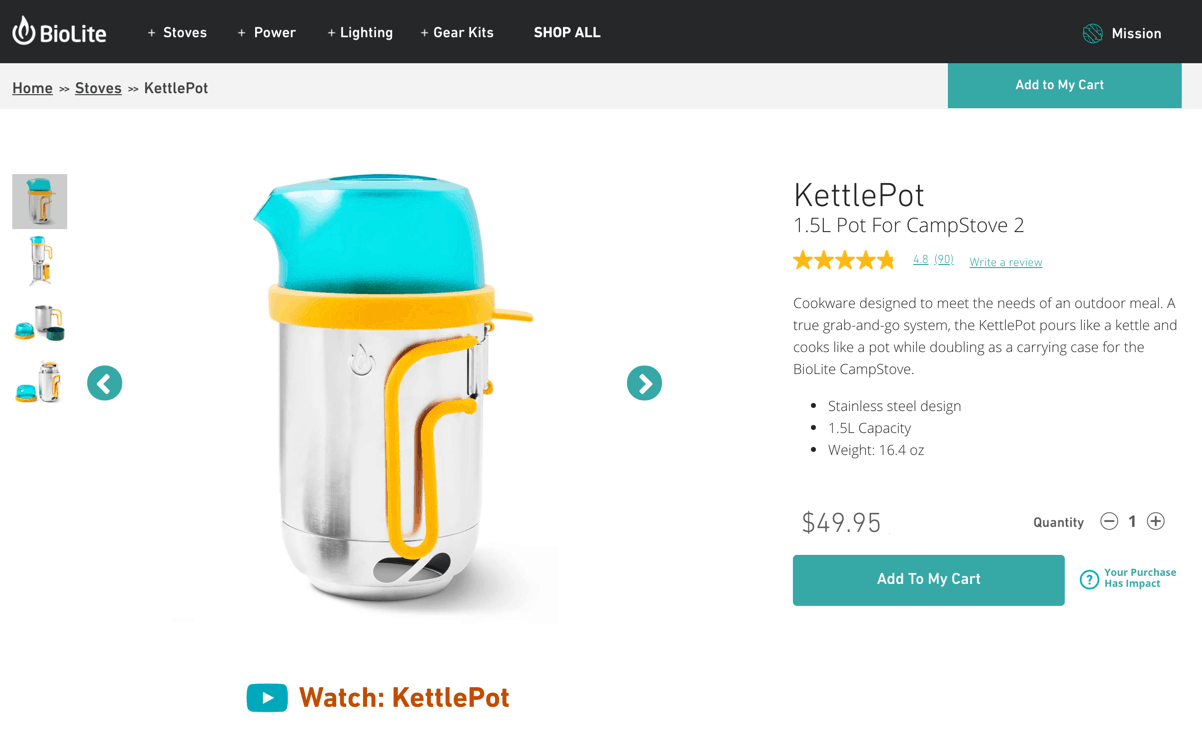Increase quantity with the plus icon

point(1156,521)
